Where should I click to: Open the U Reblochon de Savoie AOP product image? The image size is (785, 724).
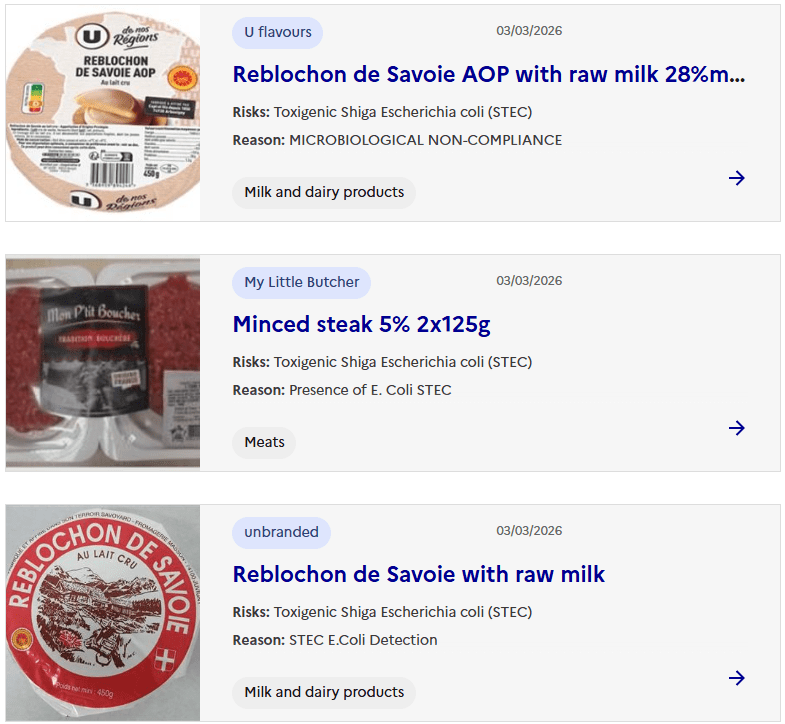[x=103, y=113]
